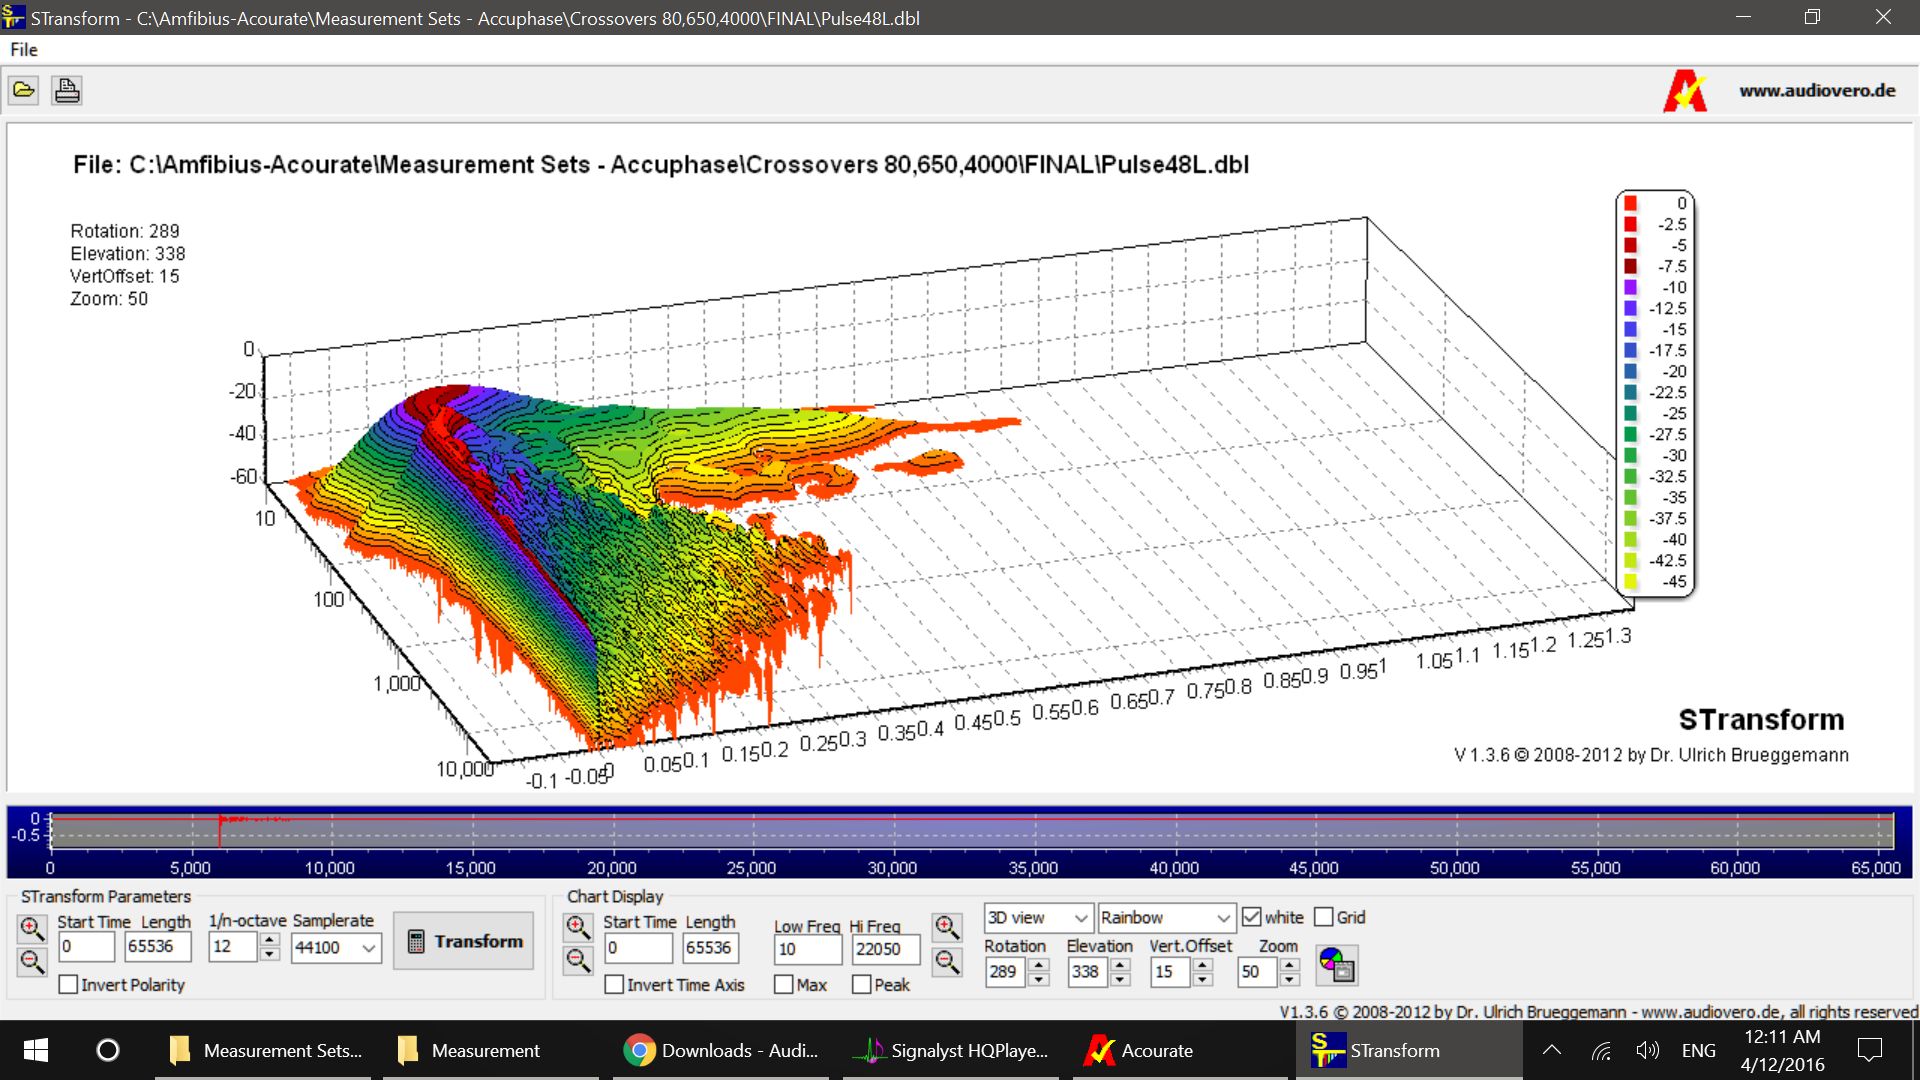The width and height of the screenshot is (1920, 1080).
Task: Click the Elevation value field
Action: coord(1089,972)
